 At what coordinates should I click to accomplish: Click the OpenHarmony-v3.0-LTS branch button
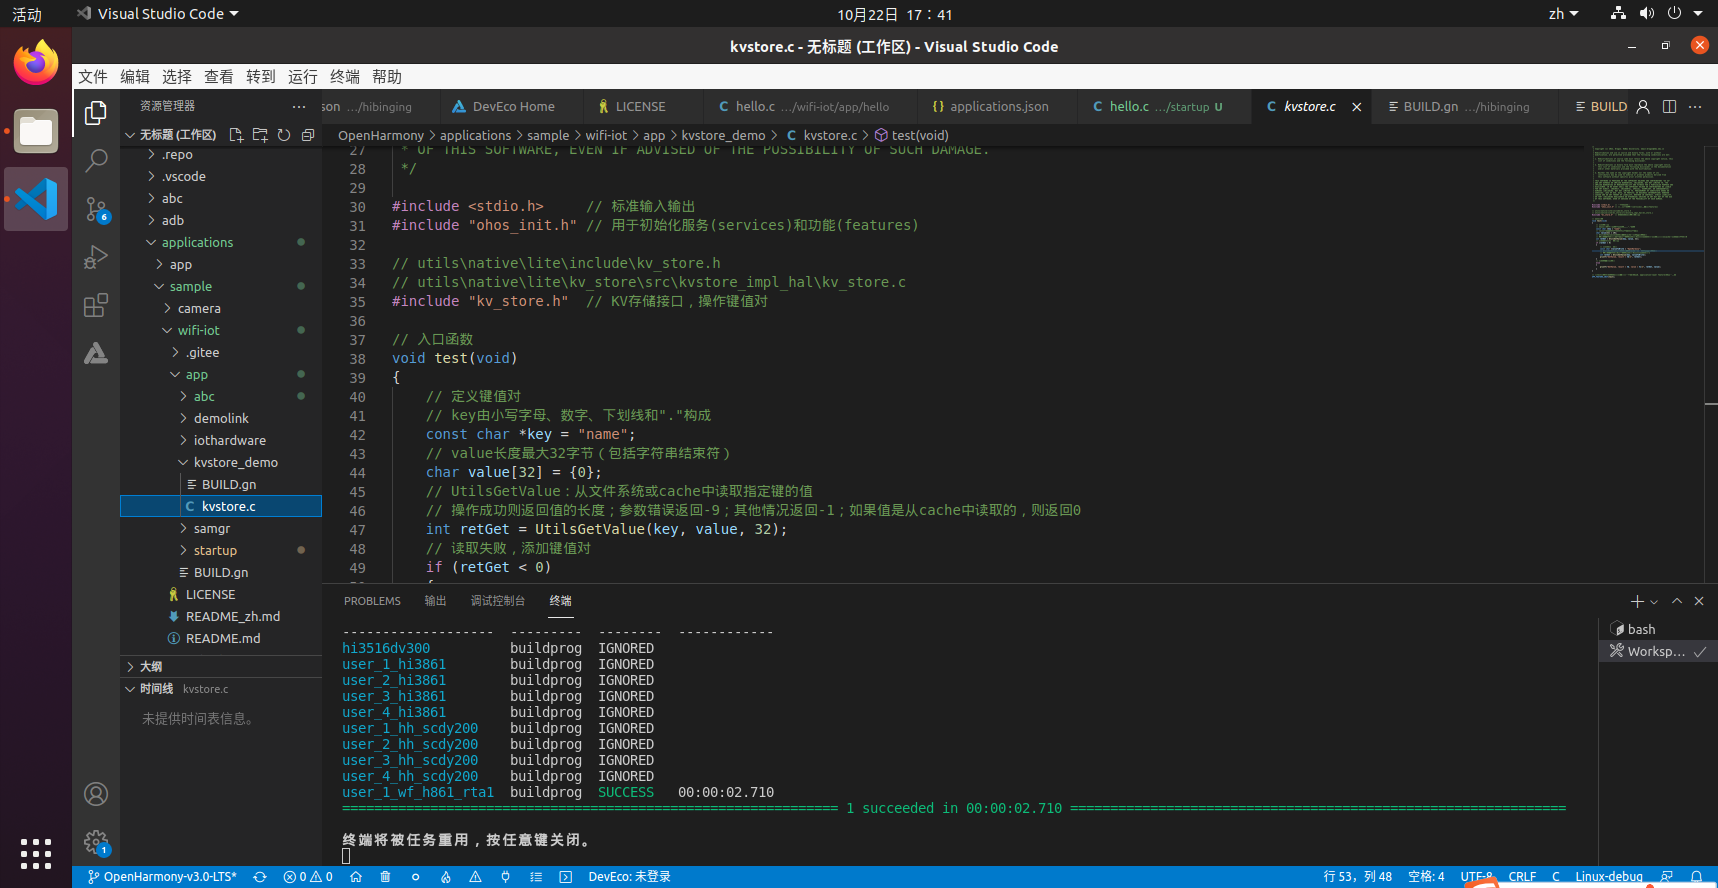(162, 877)
